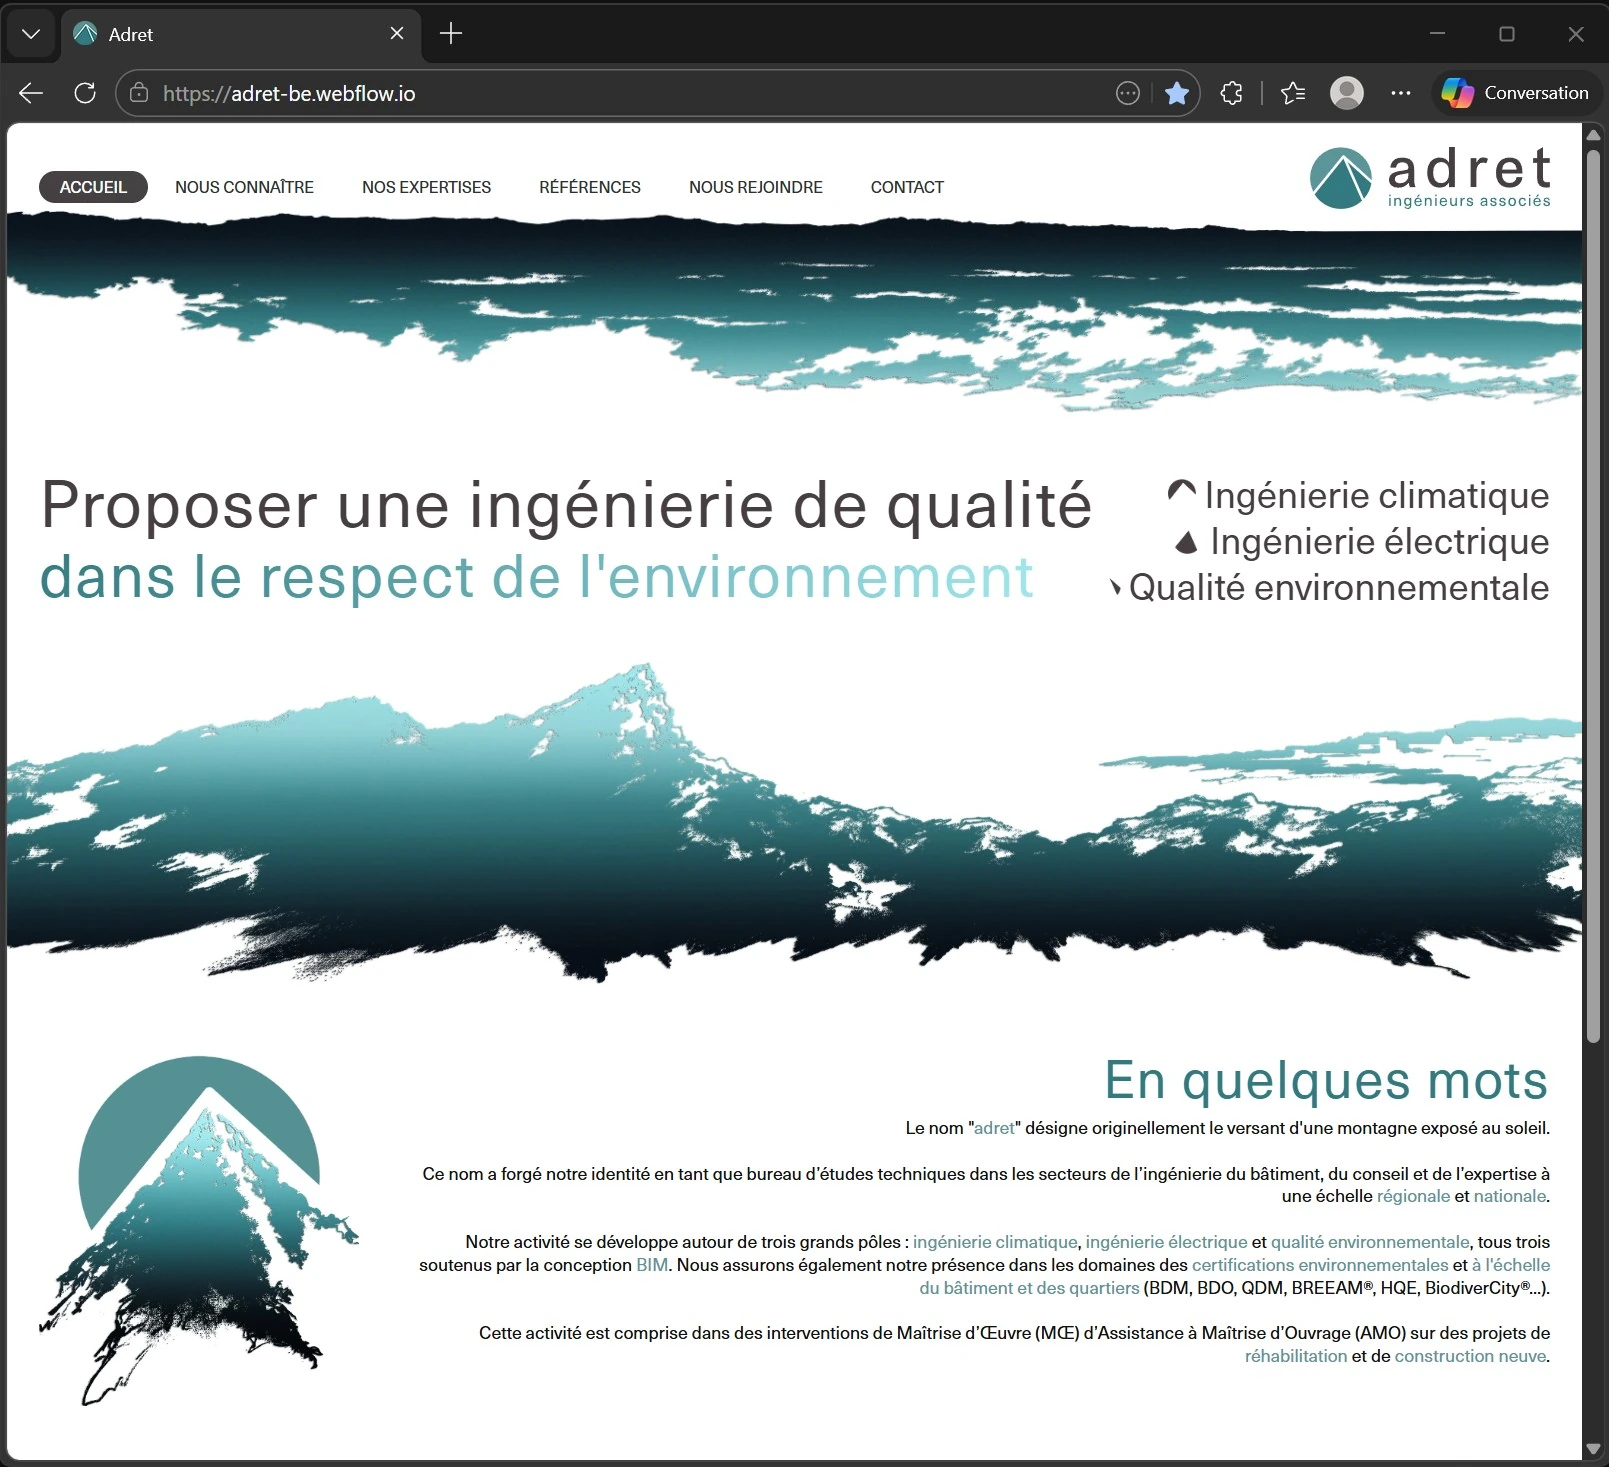The height and width of the screenshot is (1467, 1609).
Task: Click the adret ingénieurs associés logo
Action: [x=1428, y=178]
